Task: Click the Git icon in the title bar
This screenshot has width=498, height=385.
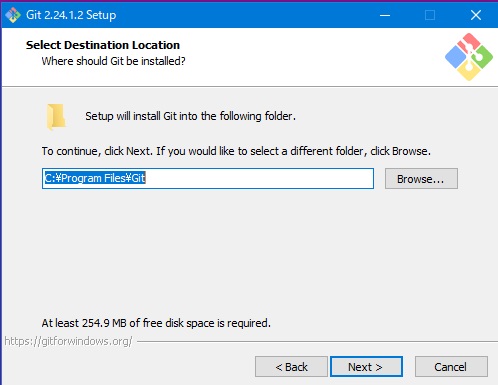Action: click(13, 15)
